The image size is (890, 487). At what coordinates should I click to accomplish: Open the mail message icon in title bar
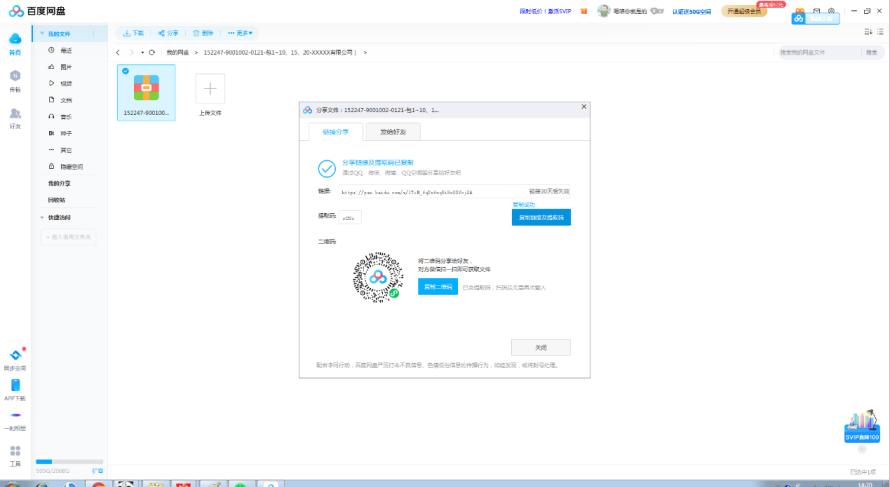click(816, 11)
